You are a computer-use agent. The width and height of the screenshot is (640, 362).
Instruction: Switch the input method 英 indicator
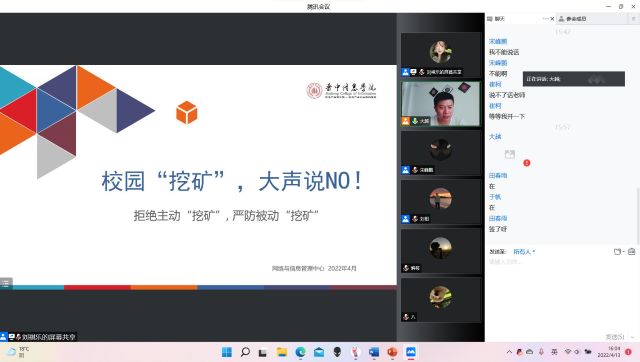pos(554,352)
